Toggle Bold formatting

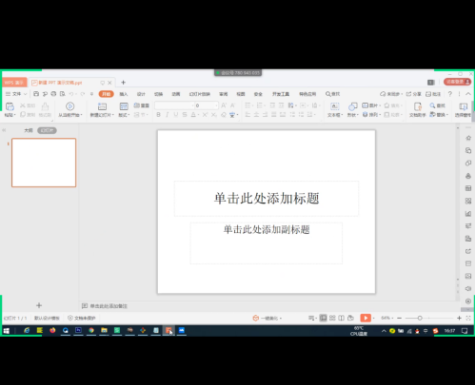pos(158,115)
